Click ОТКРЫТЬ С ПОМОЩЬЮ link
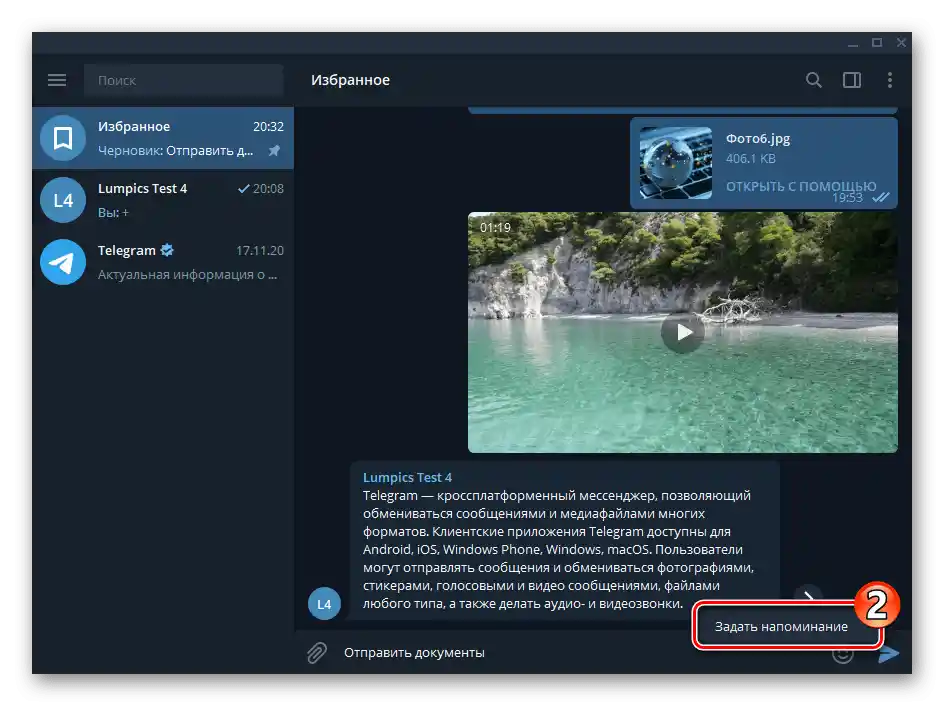The image size is (944, 706). [801, 187]
